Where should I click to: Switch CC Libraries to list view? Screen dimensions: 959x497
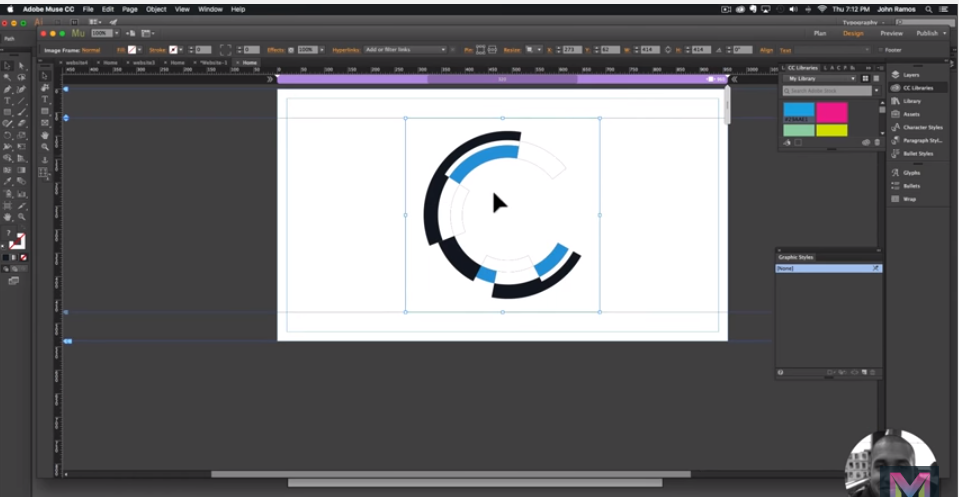[876, 79]
